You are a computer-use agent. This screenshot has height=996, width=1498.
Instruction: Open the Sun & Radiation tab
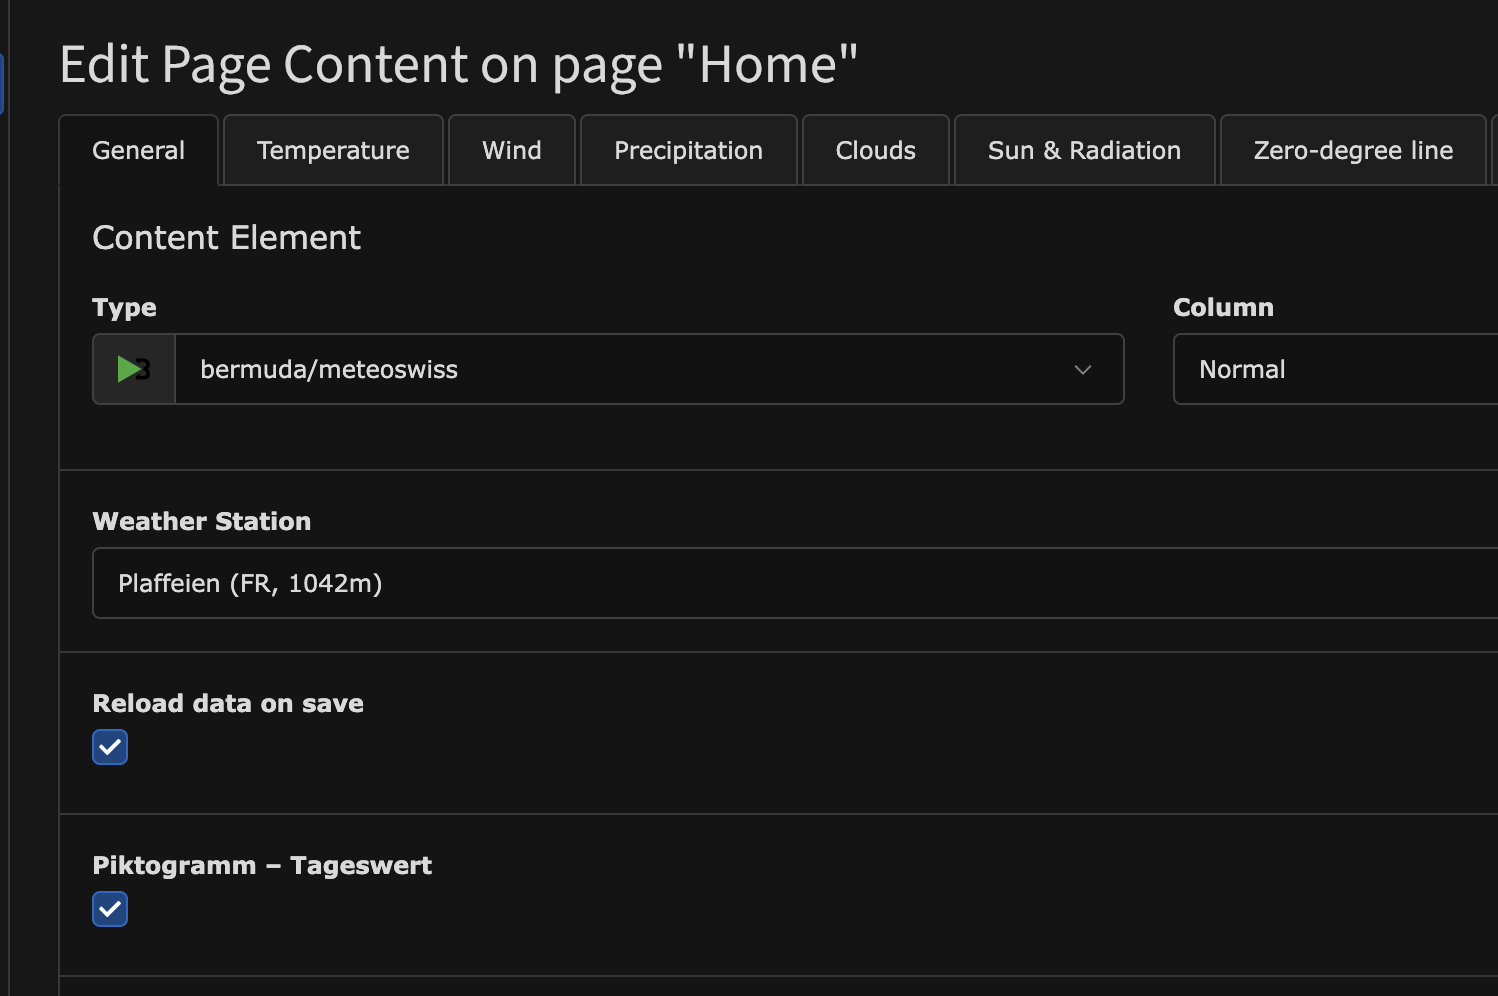click(1084, 150)
